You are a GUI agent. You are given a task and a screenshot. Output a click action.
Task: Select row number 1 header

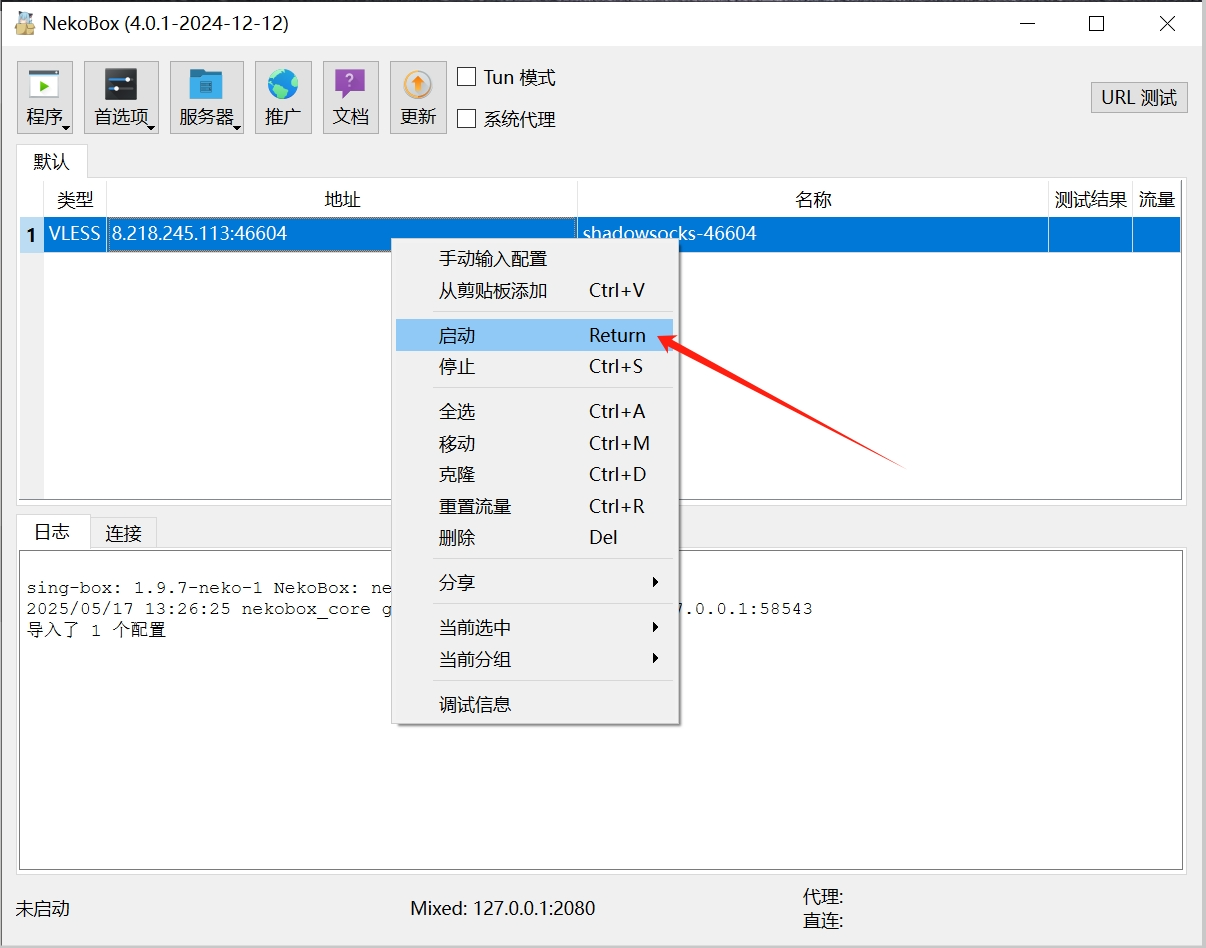click(x=31, y=235)
